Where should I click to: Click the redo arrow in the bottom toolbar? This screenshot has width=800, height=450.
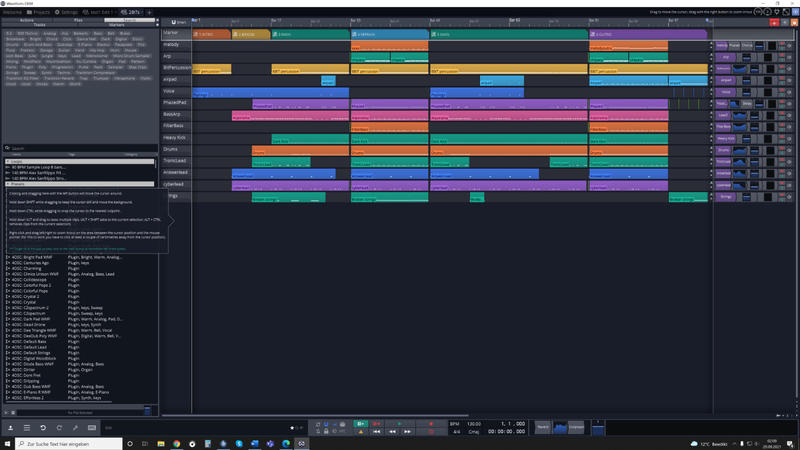pyautogui.click(x=59, y=428)
